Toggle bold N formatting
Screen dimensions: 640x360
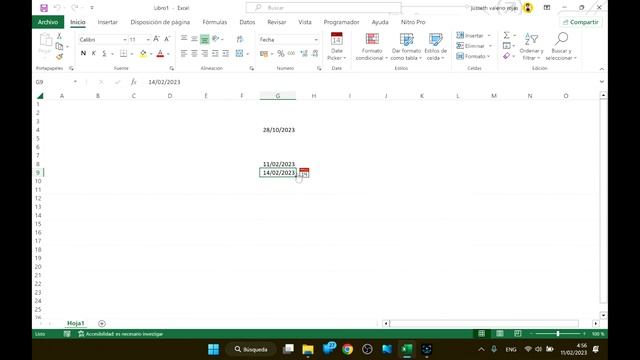pyautogui.click(x=83, y=53)
